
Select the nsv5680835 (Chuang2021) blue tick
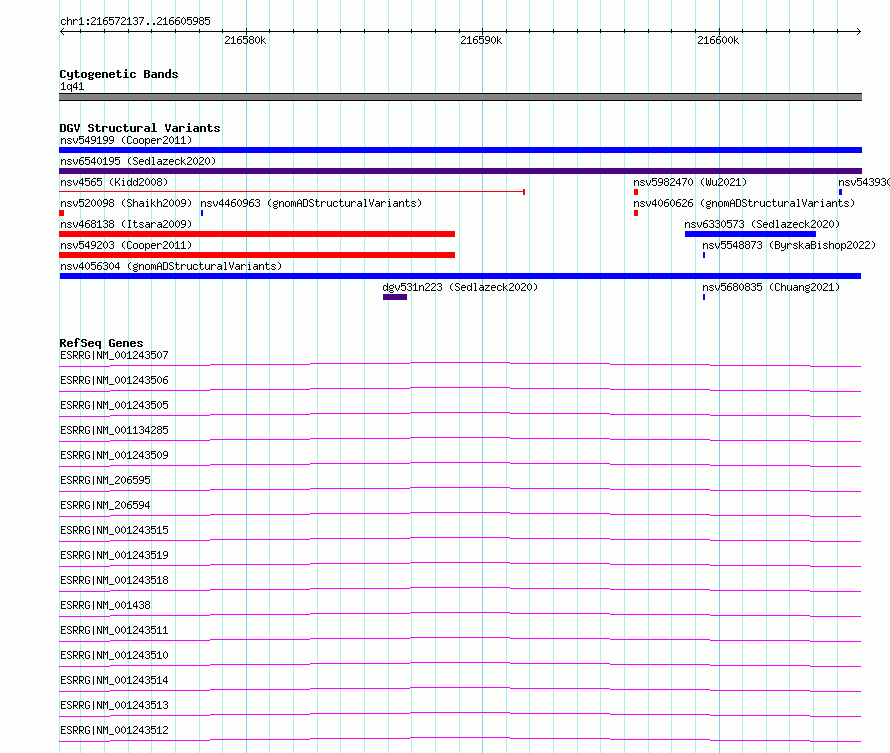pyautogui.click(x=704, y=297)
